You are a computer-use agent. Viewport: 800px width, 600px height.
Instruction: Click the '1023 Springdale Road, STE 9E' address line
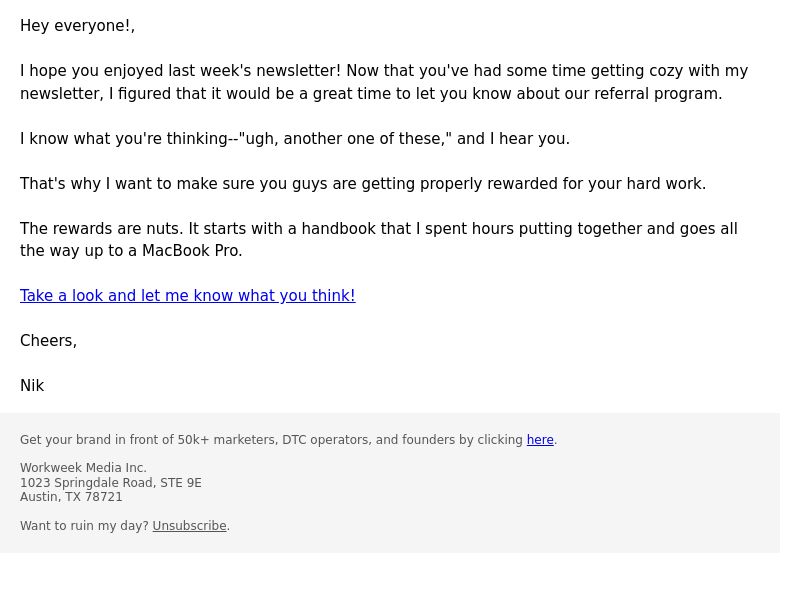(111, 482)
